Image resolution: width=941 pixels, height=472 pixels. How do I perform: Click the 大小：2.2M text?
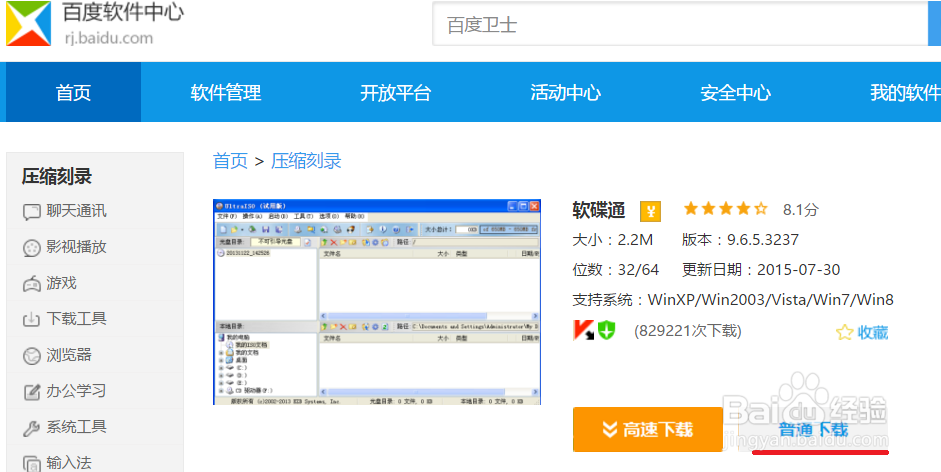[613, 240]
